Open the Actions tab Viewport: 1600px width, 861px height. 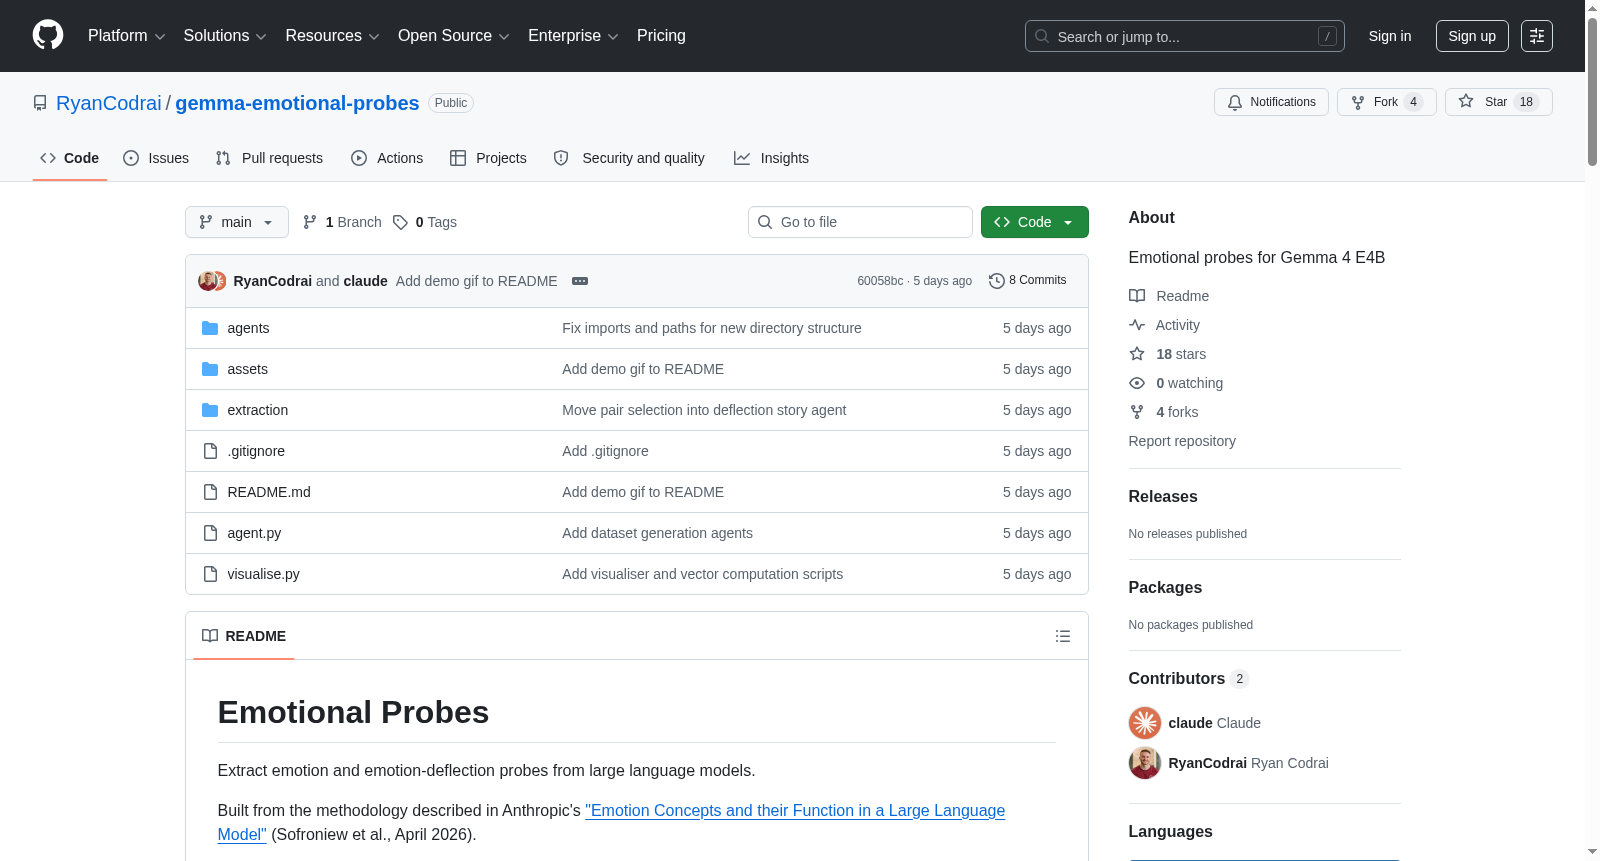pyautogui.click(x=387, y=158)
